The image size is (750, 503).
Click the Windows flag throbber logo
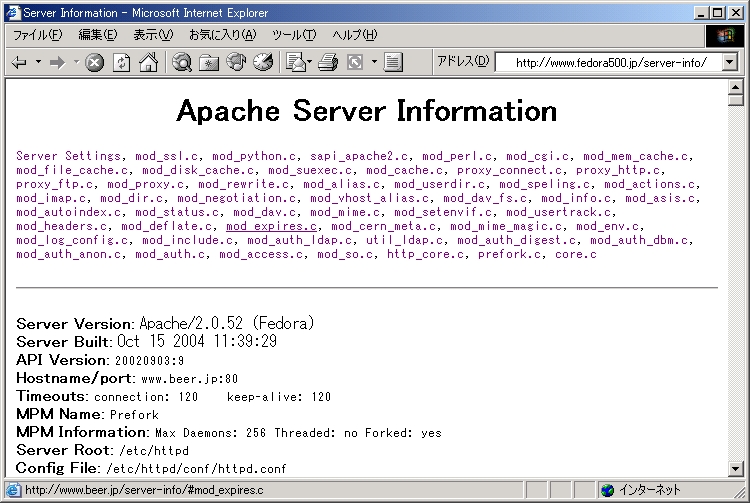(725, 35)
